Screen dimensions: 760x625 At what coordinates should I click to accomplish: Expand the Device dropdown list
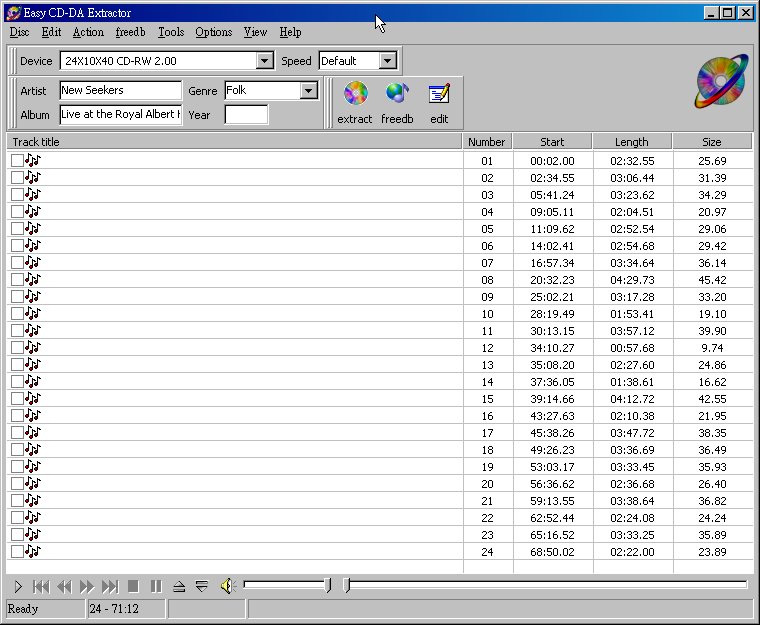(x=264, y=61)
